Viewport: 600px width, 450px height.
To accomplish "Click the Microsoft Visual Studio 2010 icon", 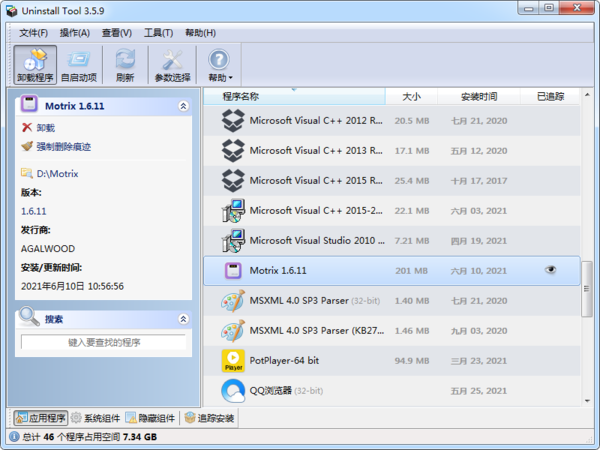I will click(x=233, y=240).
